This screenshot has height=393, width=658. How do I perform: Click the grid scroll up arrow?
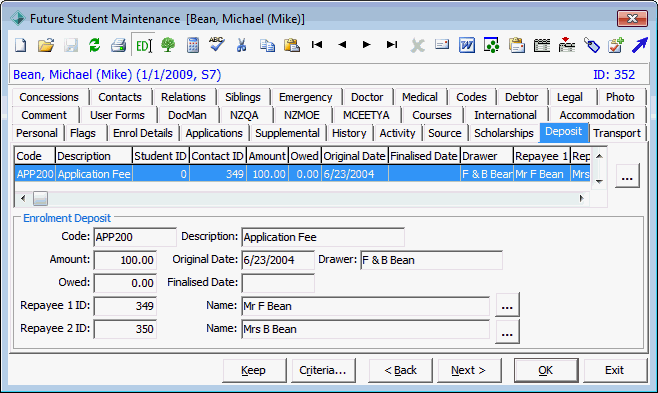(x=599, y=156)
